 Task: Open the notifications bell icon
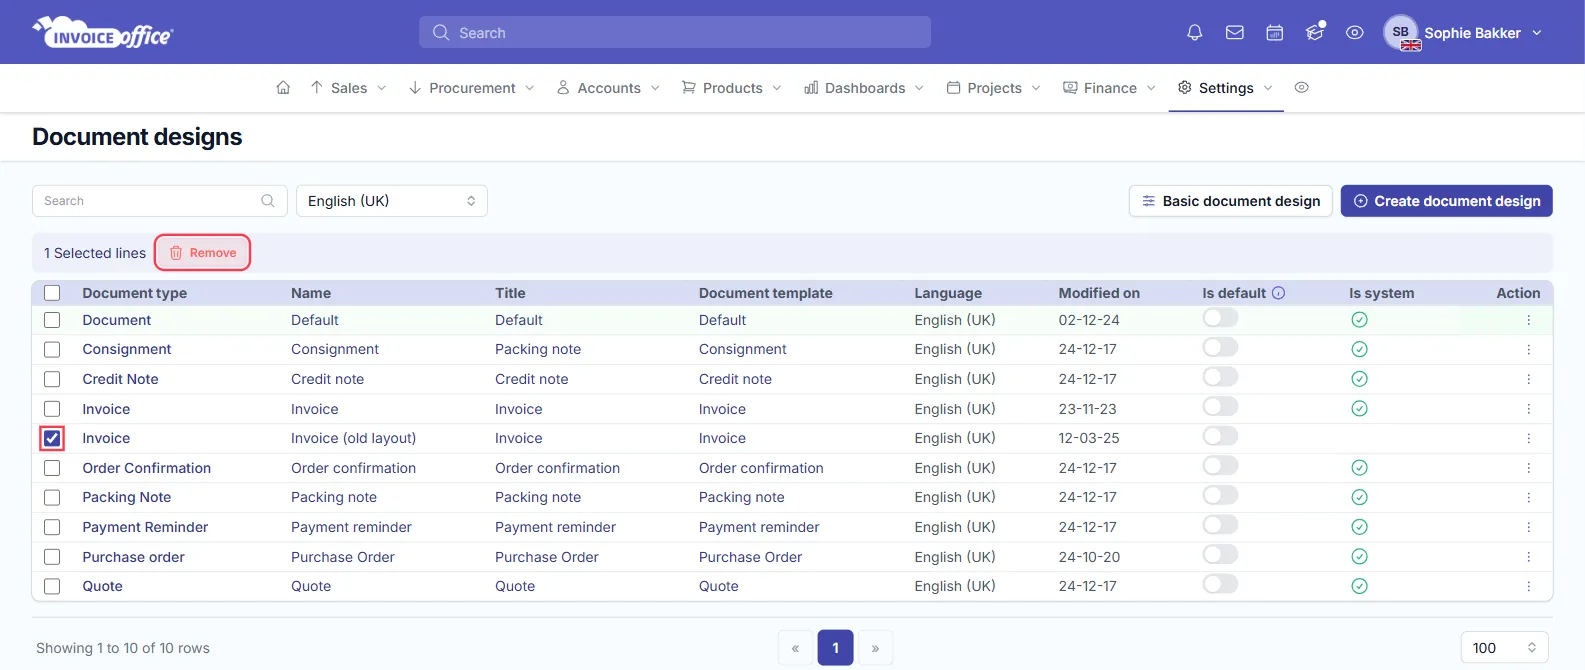tap(1194, 33)
